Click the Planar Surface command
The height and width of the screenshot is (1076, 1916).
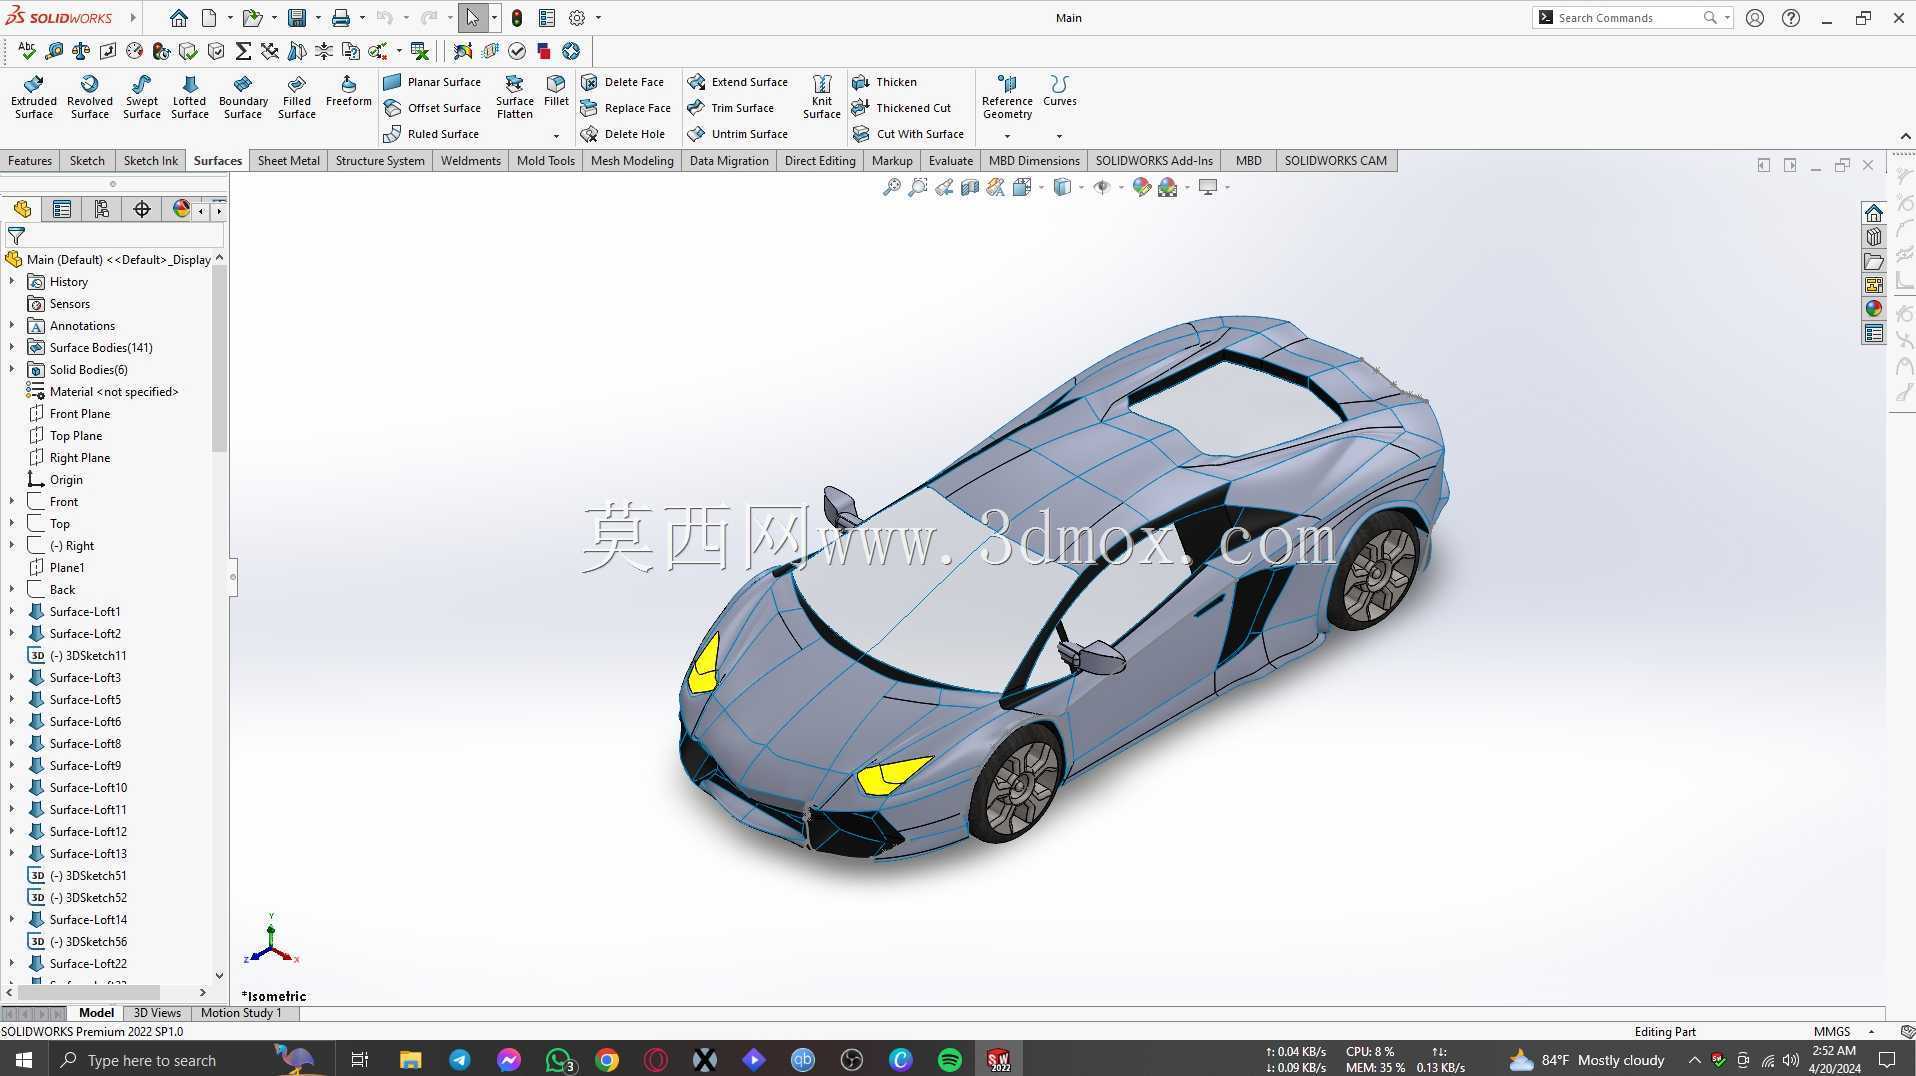point(433,82)
